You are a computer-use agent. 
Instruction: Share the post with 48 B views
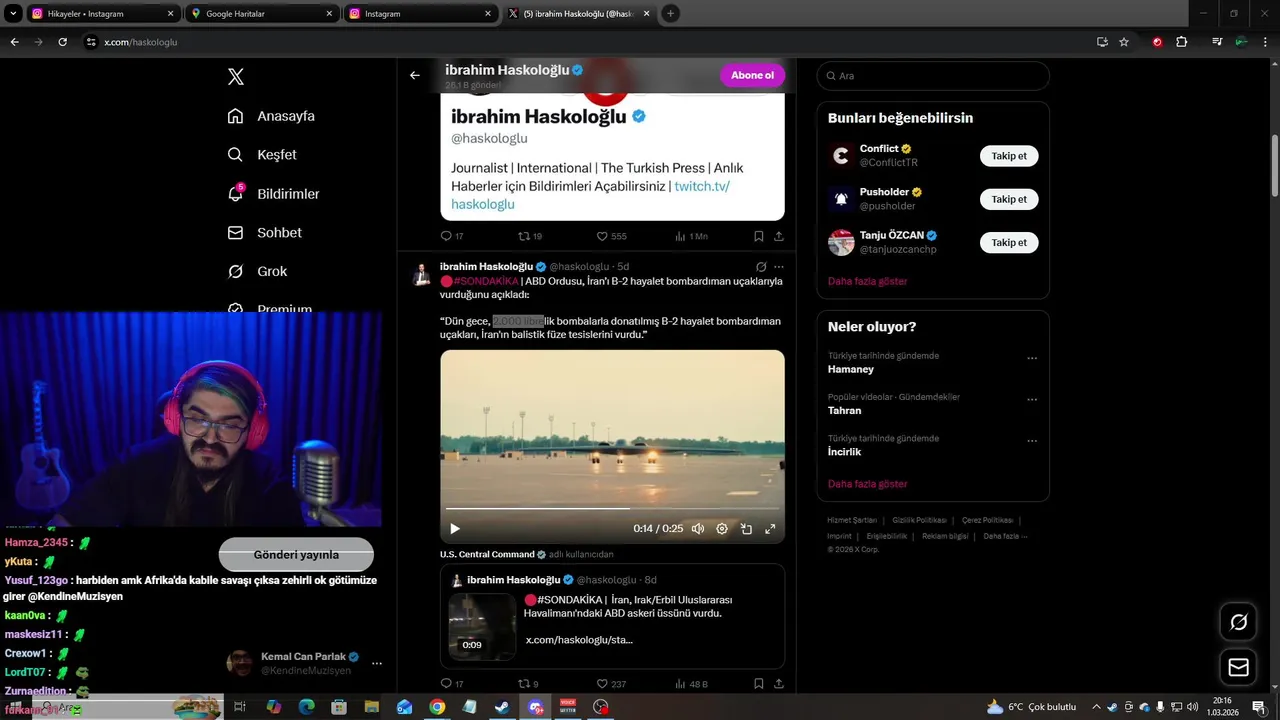pyautogui.click(x=779, y=684)
